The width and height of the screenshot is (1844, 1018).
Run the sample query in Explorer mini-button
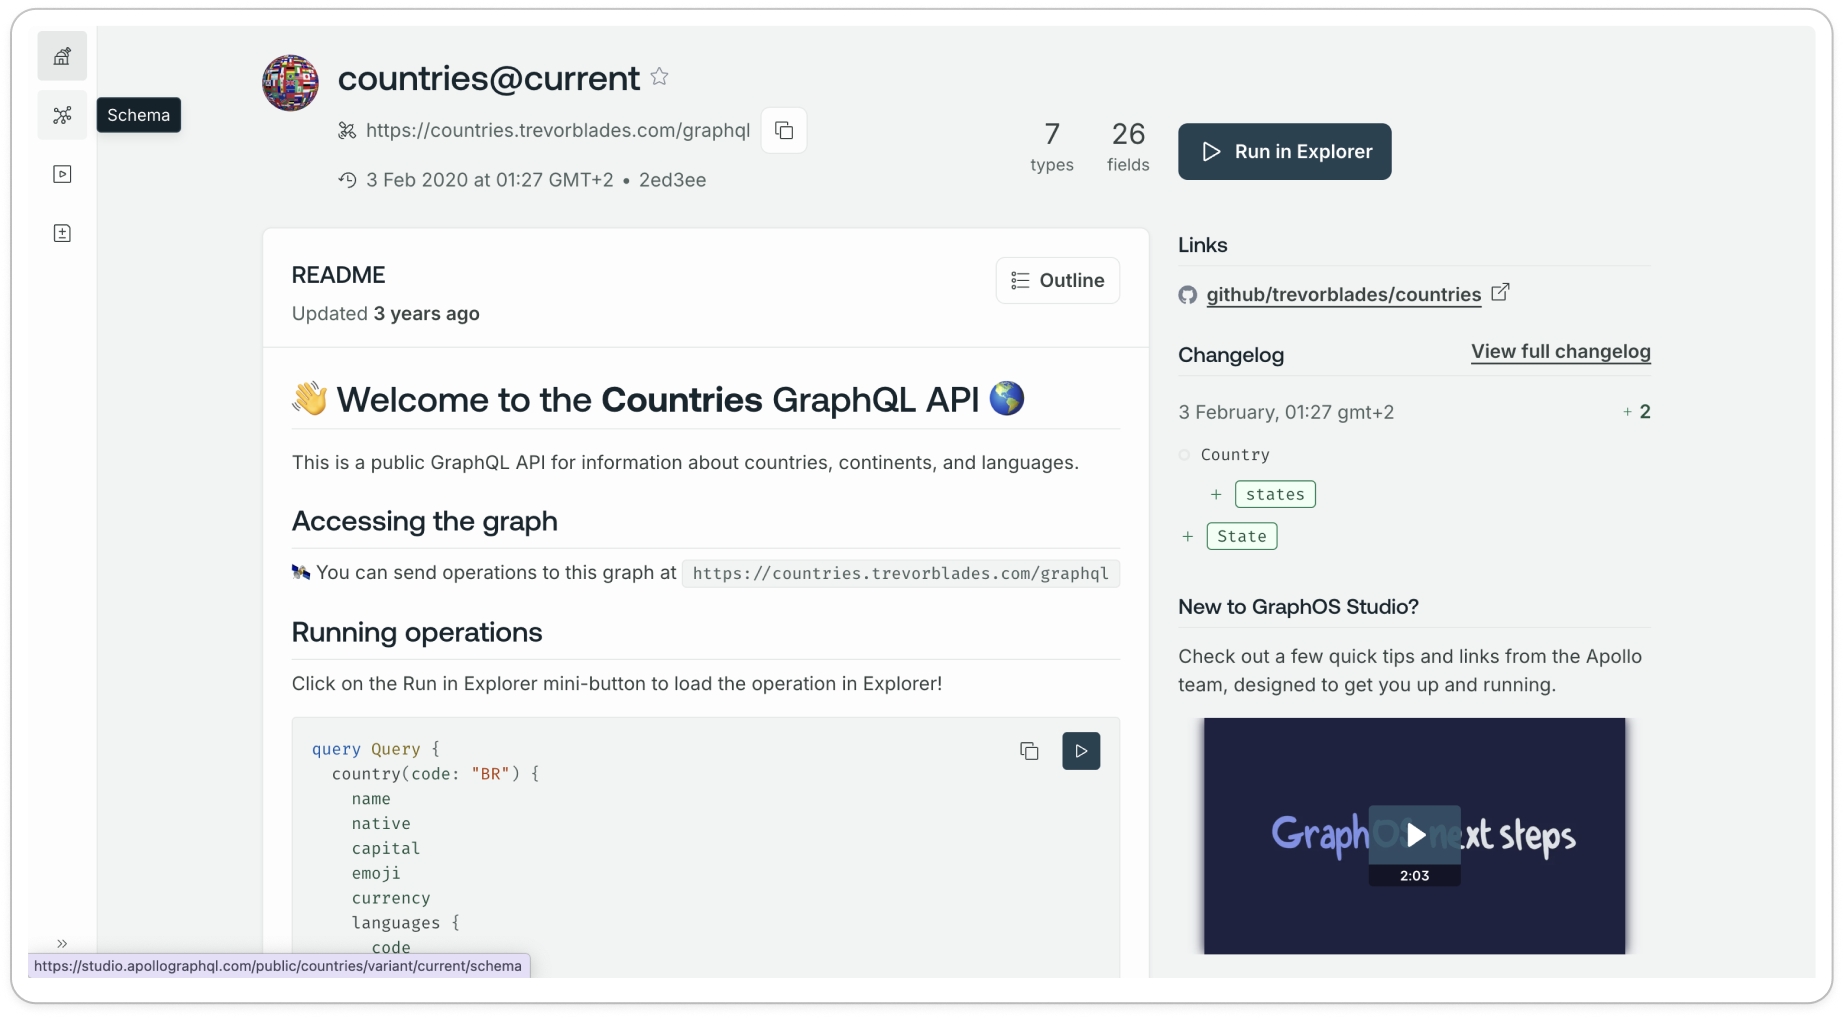pyautogui.click(x=1080, y=751)
